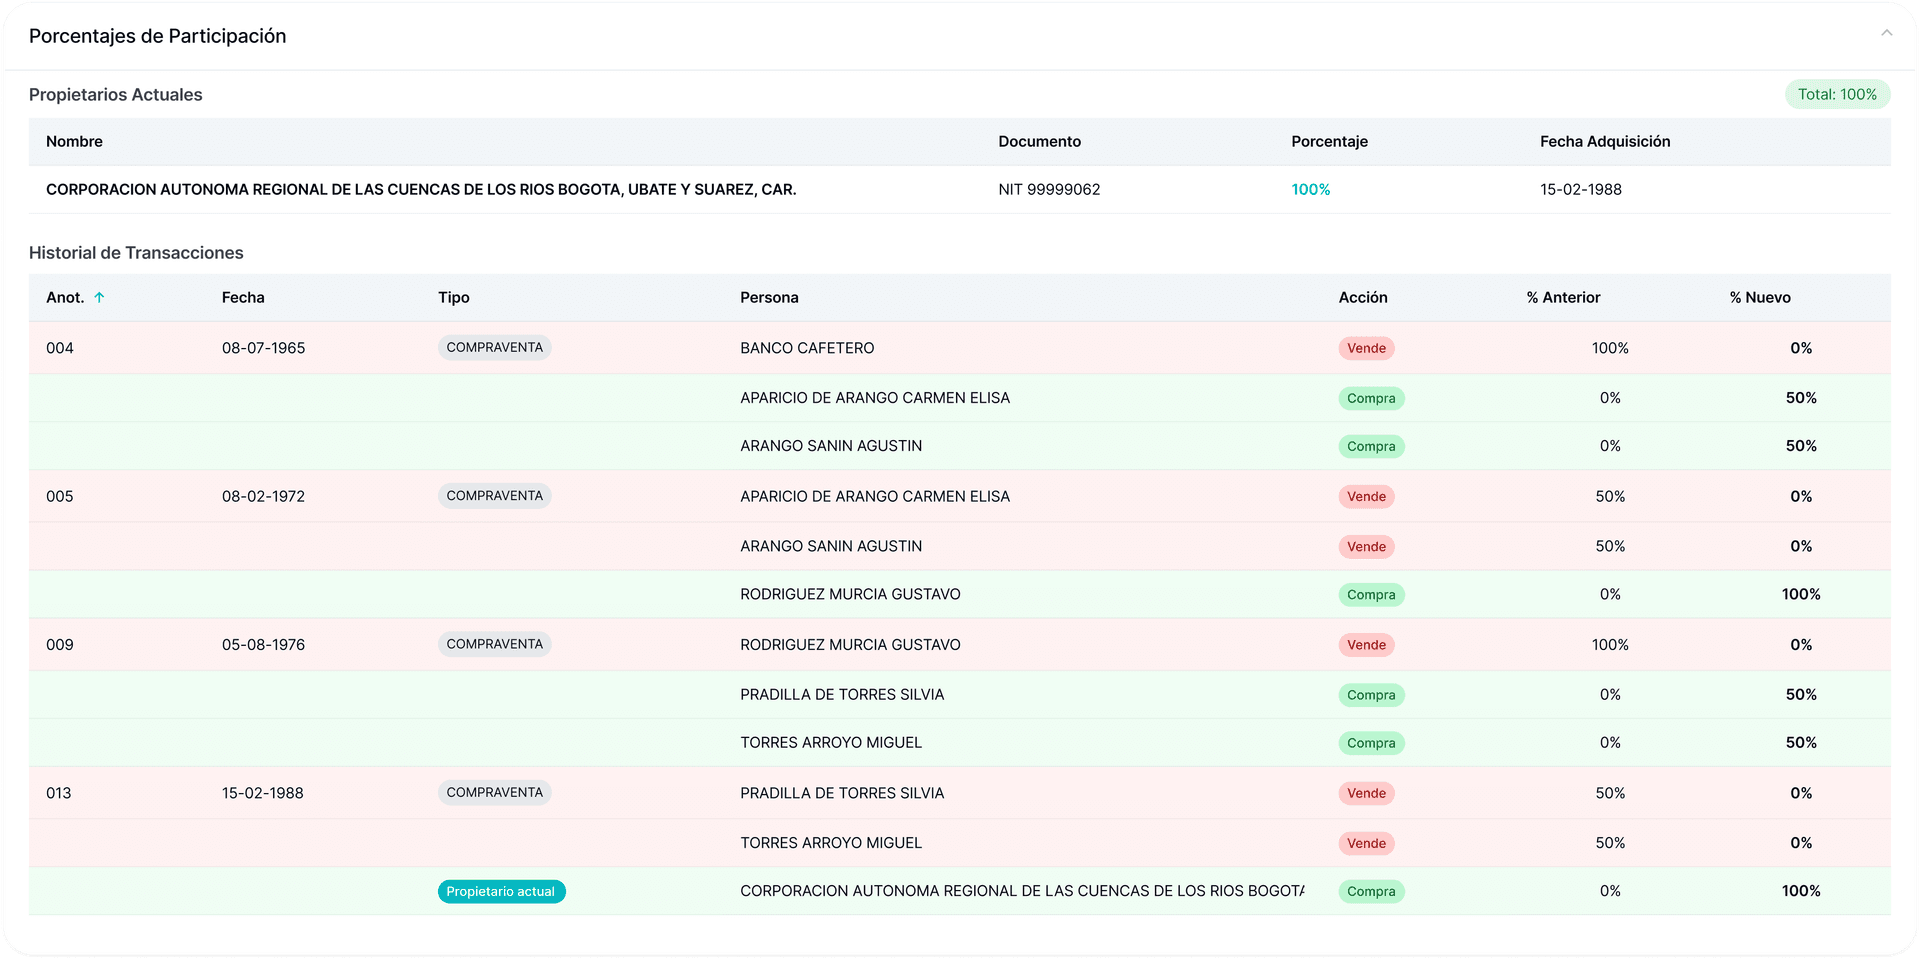Click Compra badge for TORRES ARROYO MIGUEL
Image resolution: width=1920 pixels, height=959 pixels.
[1371, 743]
